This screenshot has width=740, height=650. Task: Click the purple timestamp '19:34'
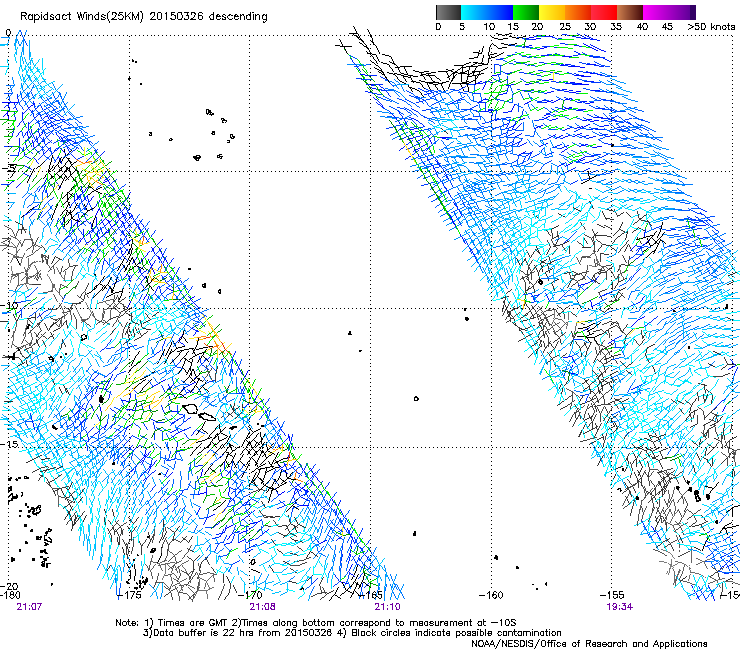coord(620,607)
